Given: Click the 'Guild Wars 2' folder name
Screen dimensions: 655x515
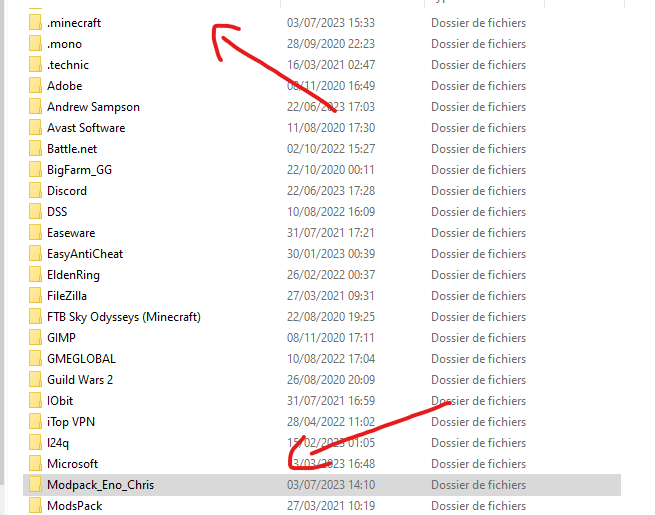Looking at the screenshot, I should pos(80,380).
